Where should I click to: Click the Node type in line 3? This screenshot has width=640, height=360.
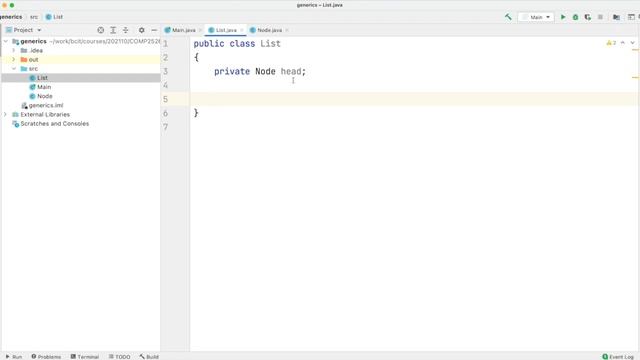coord(265,71)
